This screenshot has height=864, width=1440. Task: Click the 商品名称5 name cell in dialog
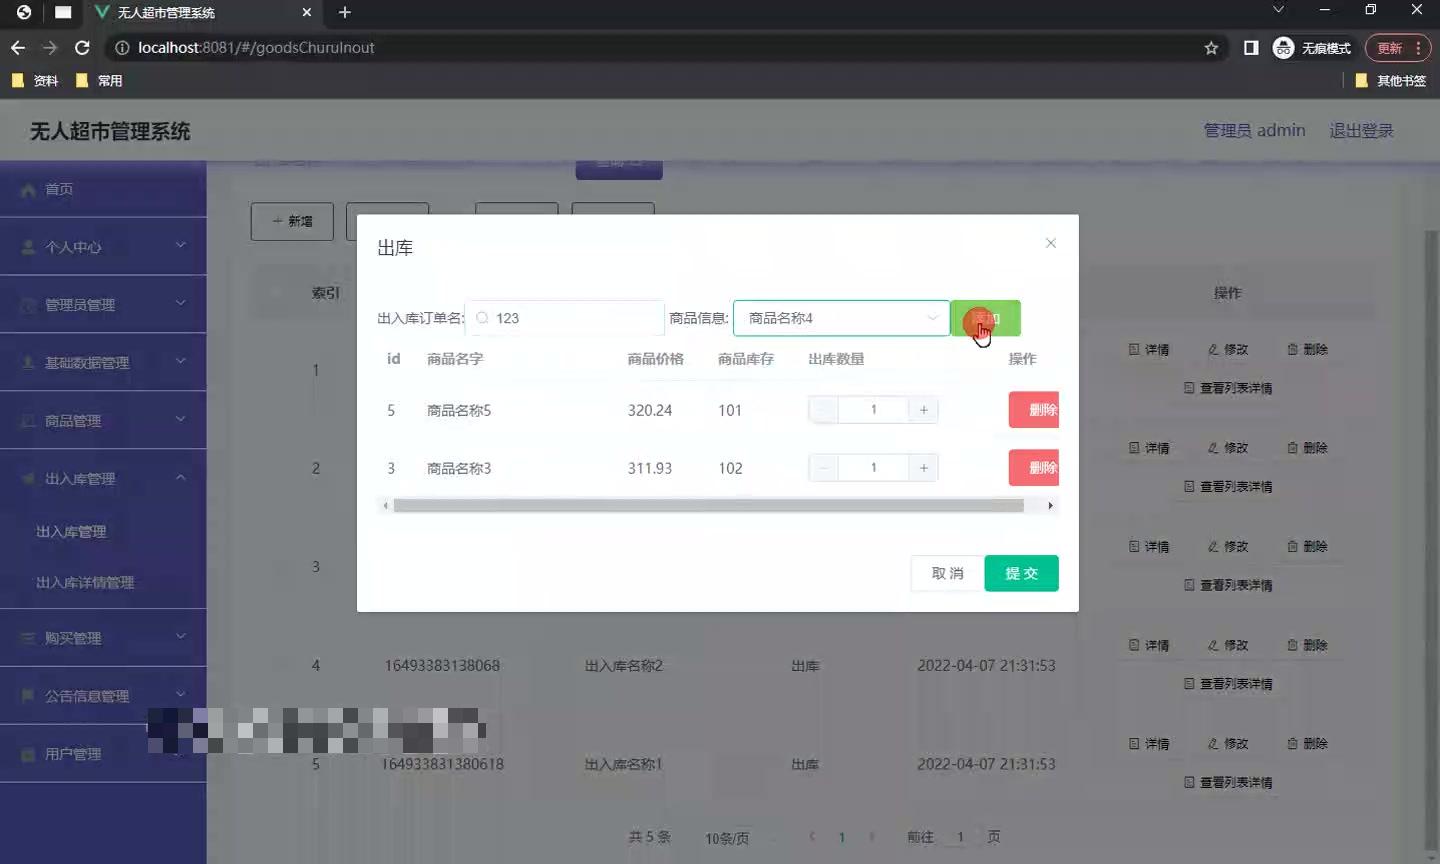(459, 410)
